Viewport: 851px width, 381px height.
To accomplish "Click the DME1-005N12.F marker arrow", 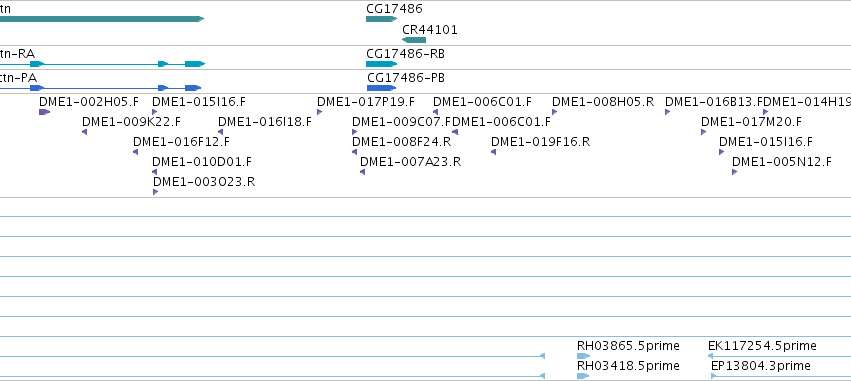I will (x=734, y=172).
